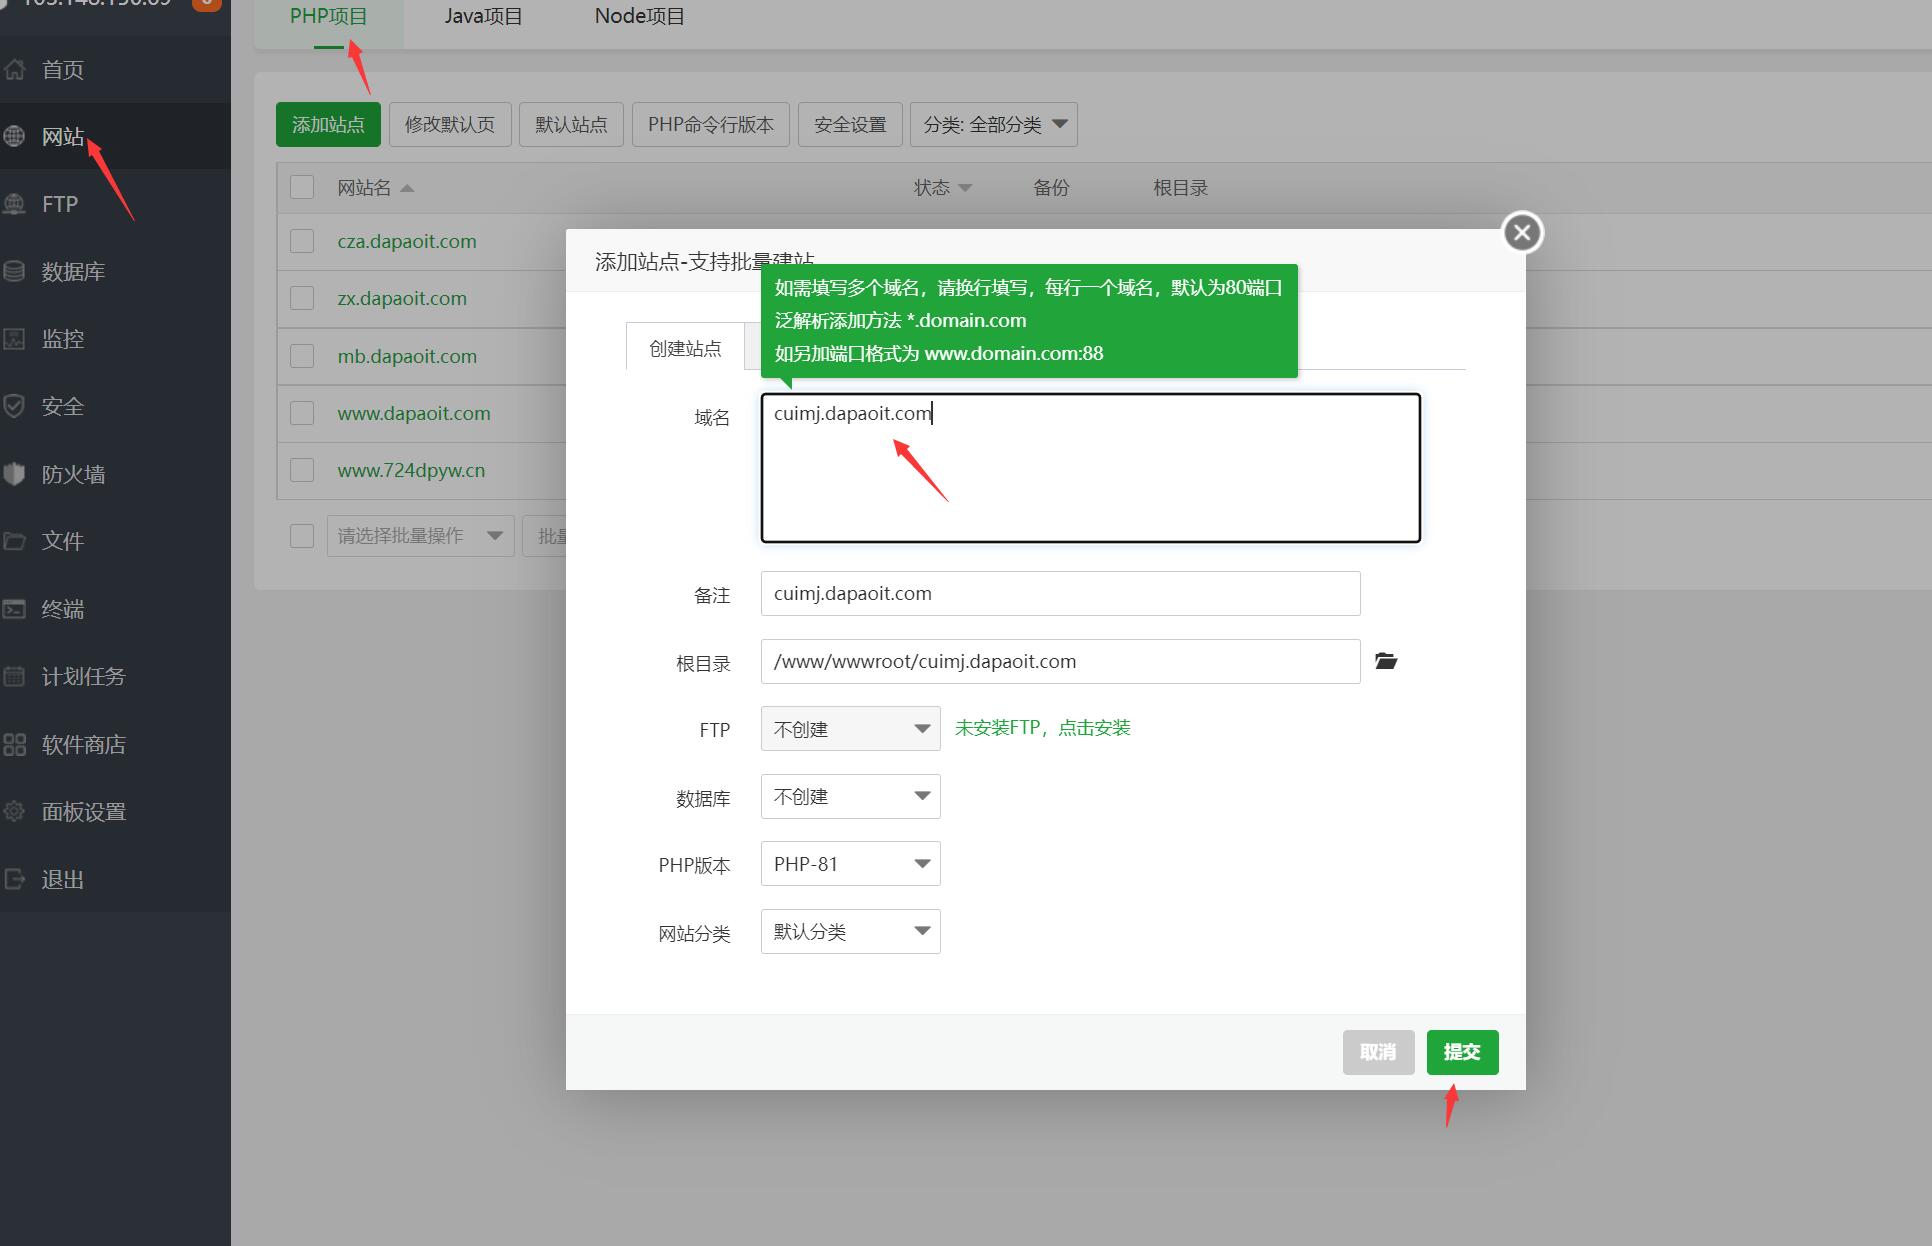Open the 计划任务 calendar sidebar icon
Image resolution: width=1932 pixels, height=1246 pixels.
(x=14, y=676)
